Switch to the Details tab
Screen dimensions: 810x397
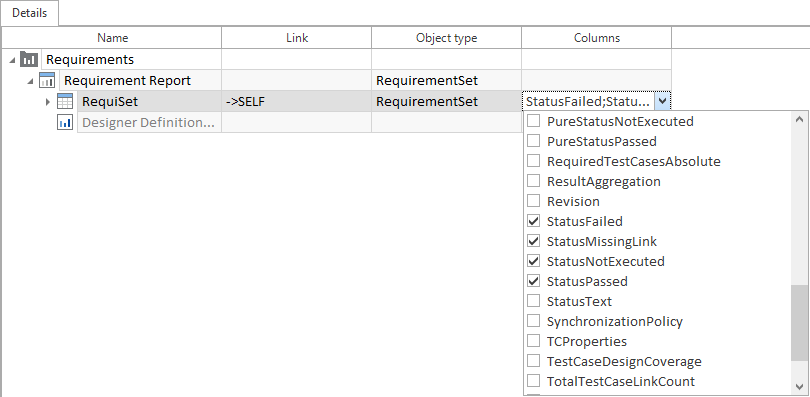(29, 13)
